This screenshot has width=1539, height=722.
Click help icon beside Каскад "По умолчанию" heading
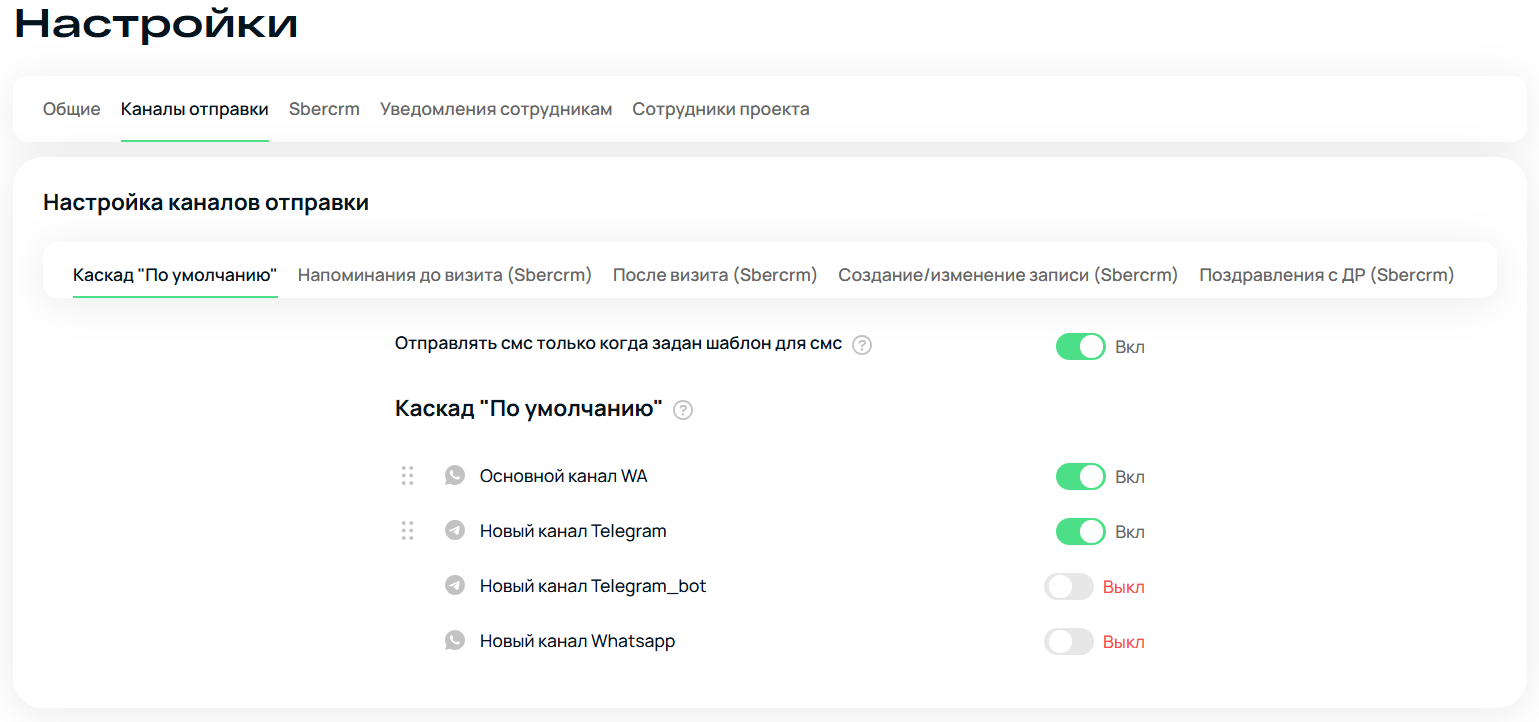click(683, 410)
